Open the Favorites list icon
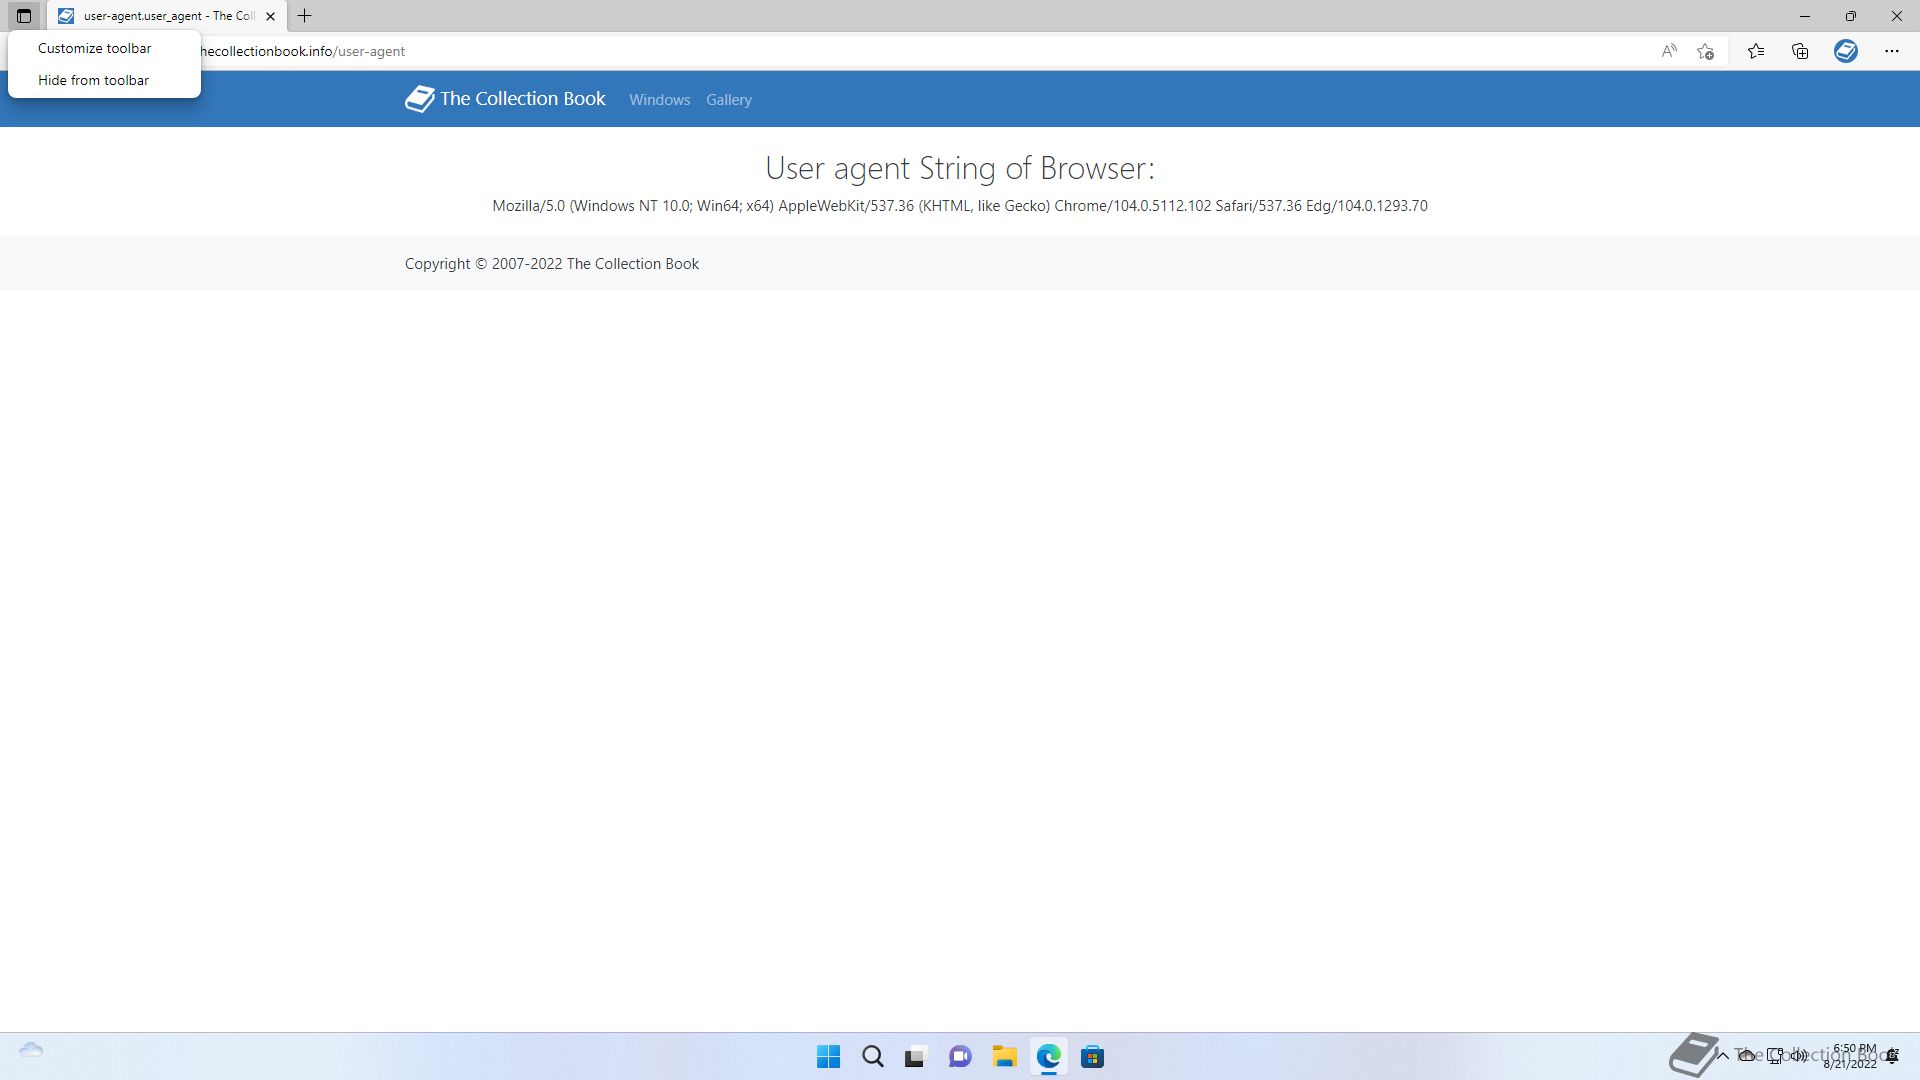This screenshot has width=1920, height=1080. coord(1755,51)
